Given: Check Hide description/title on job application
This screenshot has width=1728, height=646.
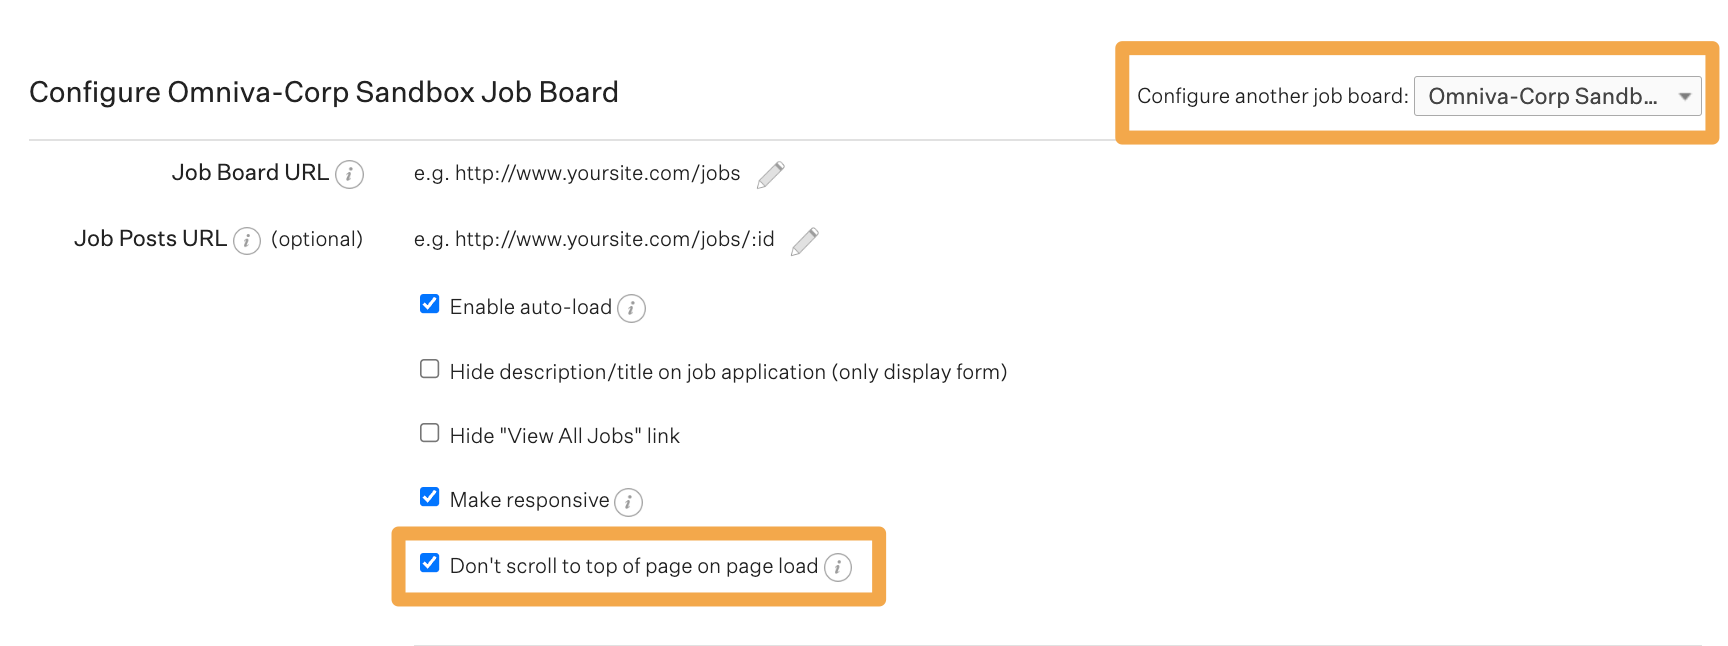Looking at the screenshot, I should [429, 368].
